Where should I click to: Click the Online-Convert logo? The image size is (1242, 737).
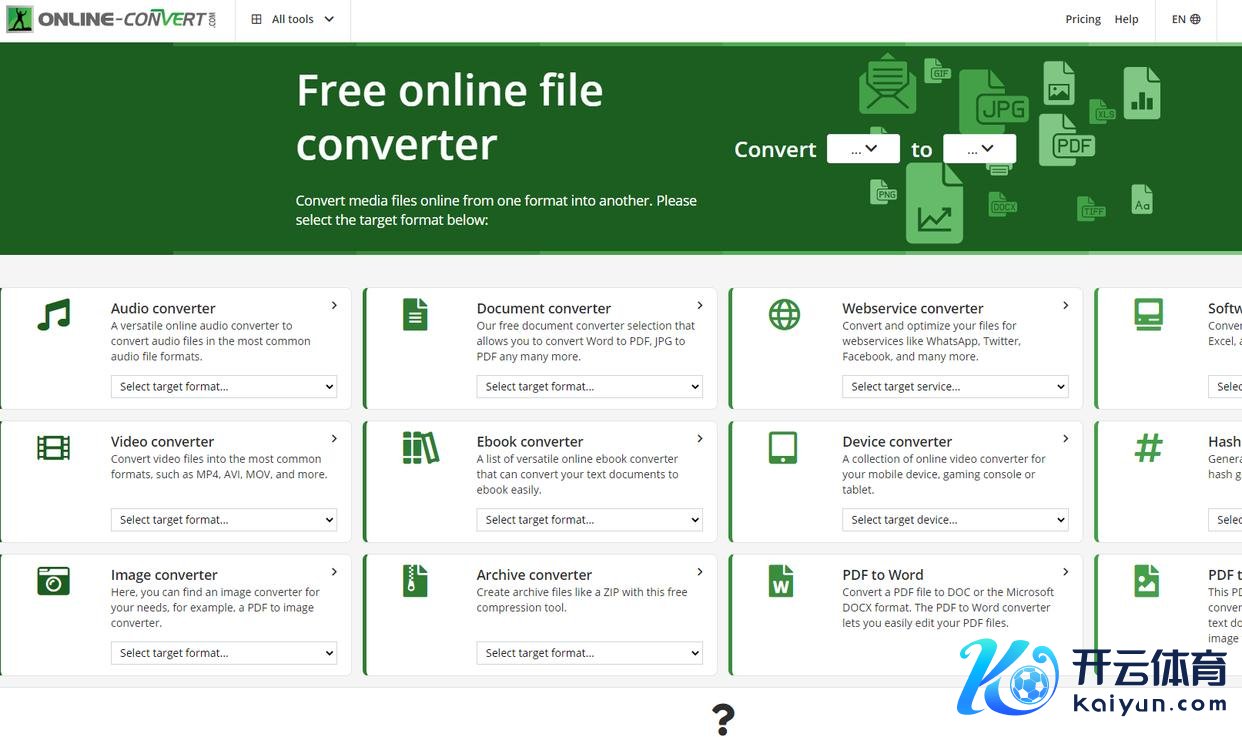[x=111, y=19]
